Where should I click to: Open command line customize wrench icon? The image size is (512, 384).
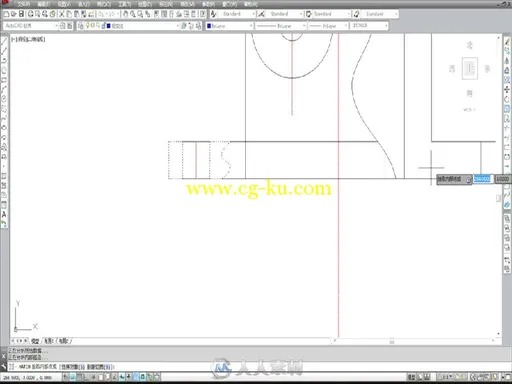3,367
